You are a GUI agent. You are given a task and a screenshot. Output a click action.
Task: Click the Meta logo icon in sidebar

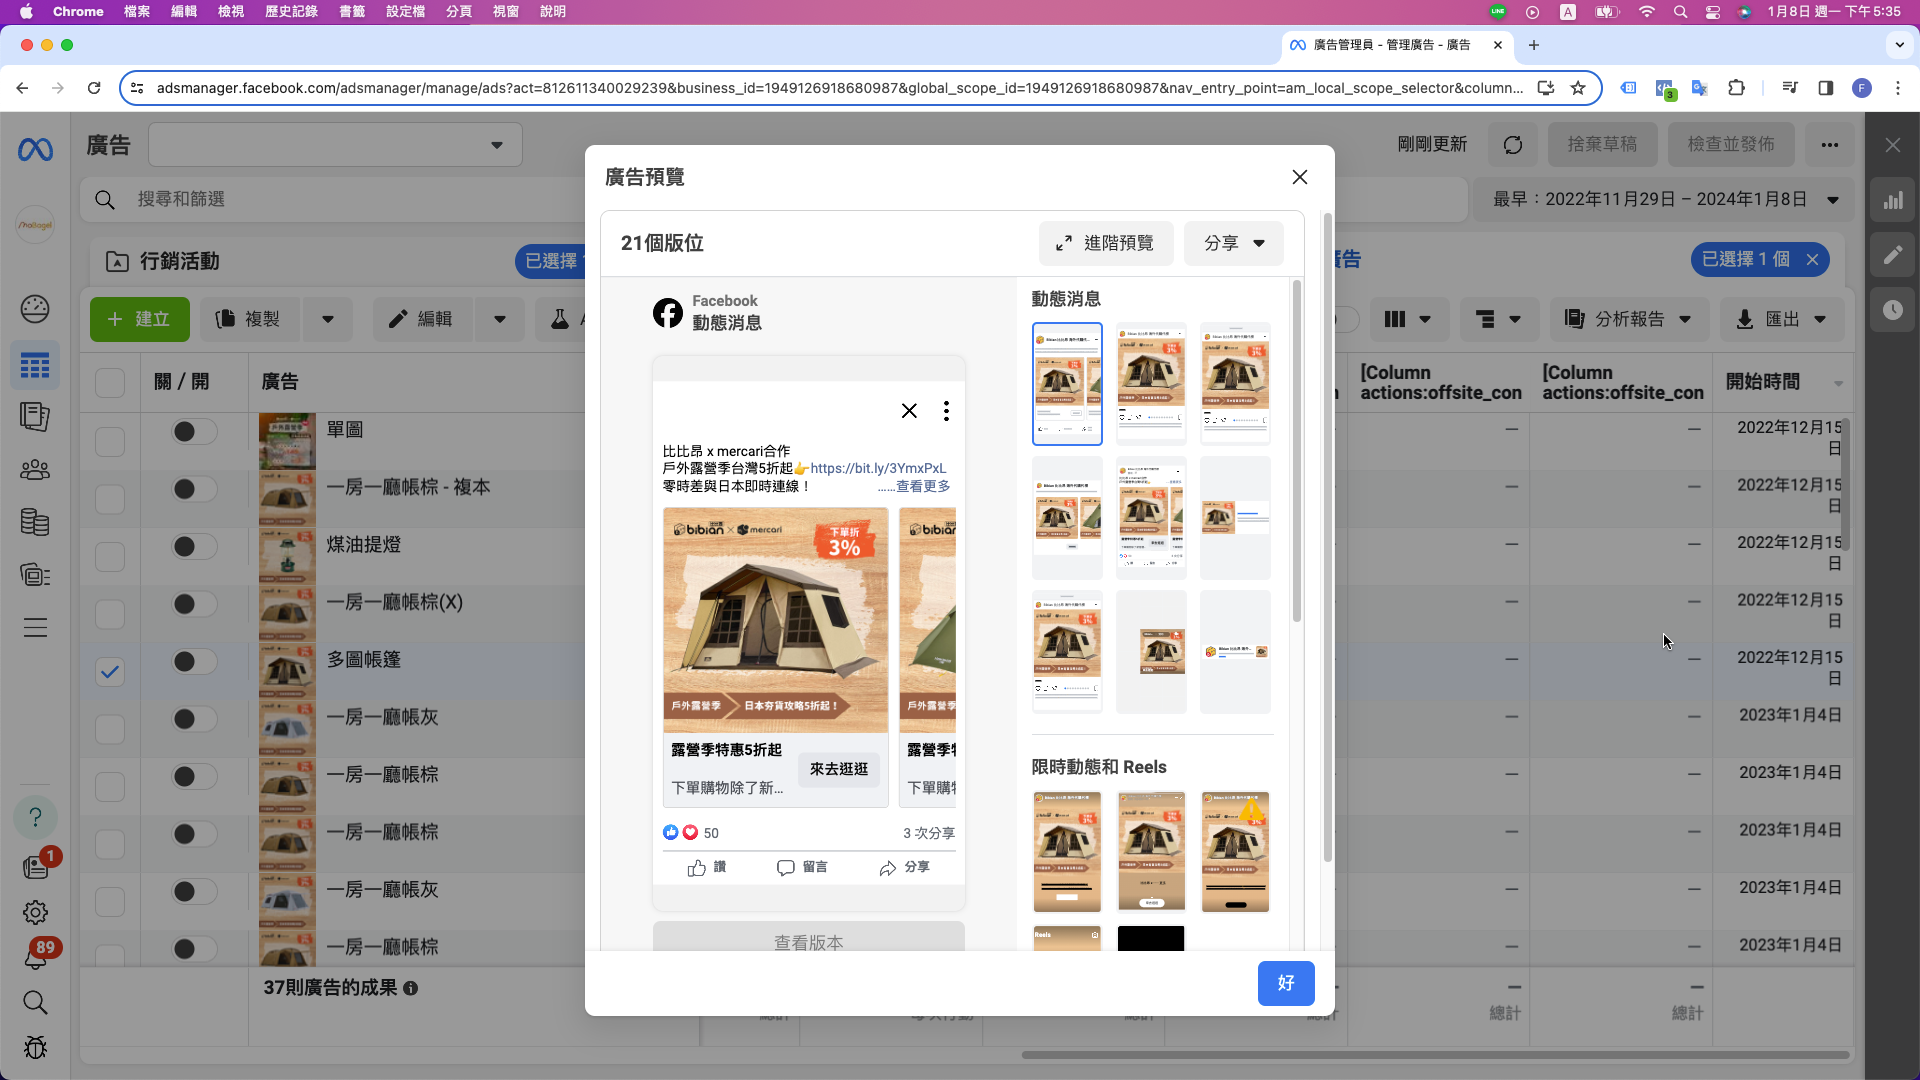(35, 150)
